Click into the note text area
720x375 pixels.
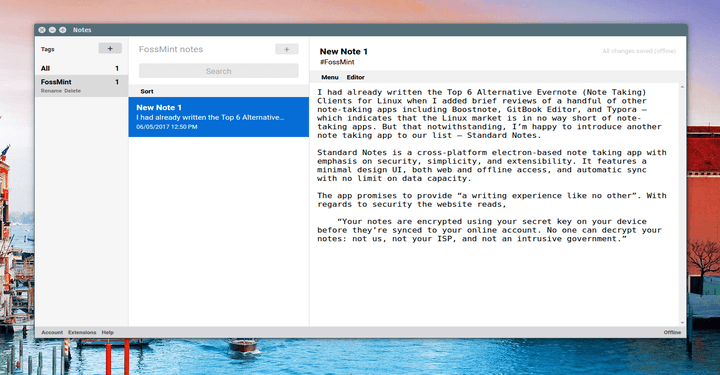click(495, 204)
